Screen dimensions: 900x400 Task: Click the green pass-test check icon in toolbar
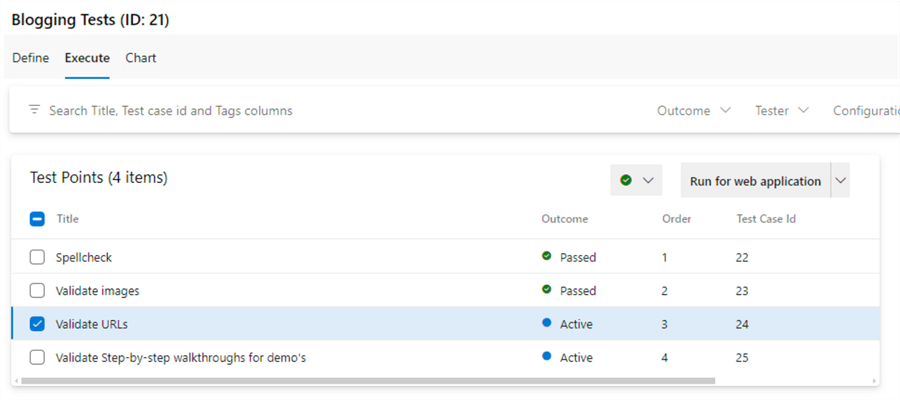626,181
